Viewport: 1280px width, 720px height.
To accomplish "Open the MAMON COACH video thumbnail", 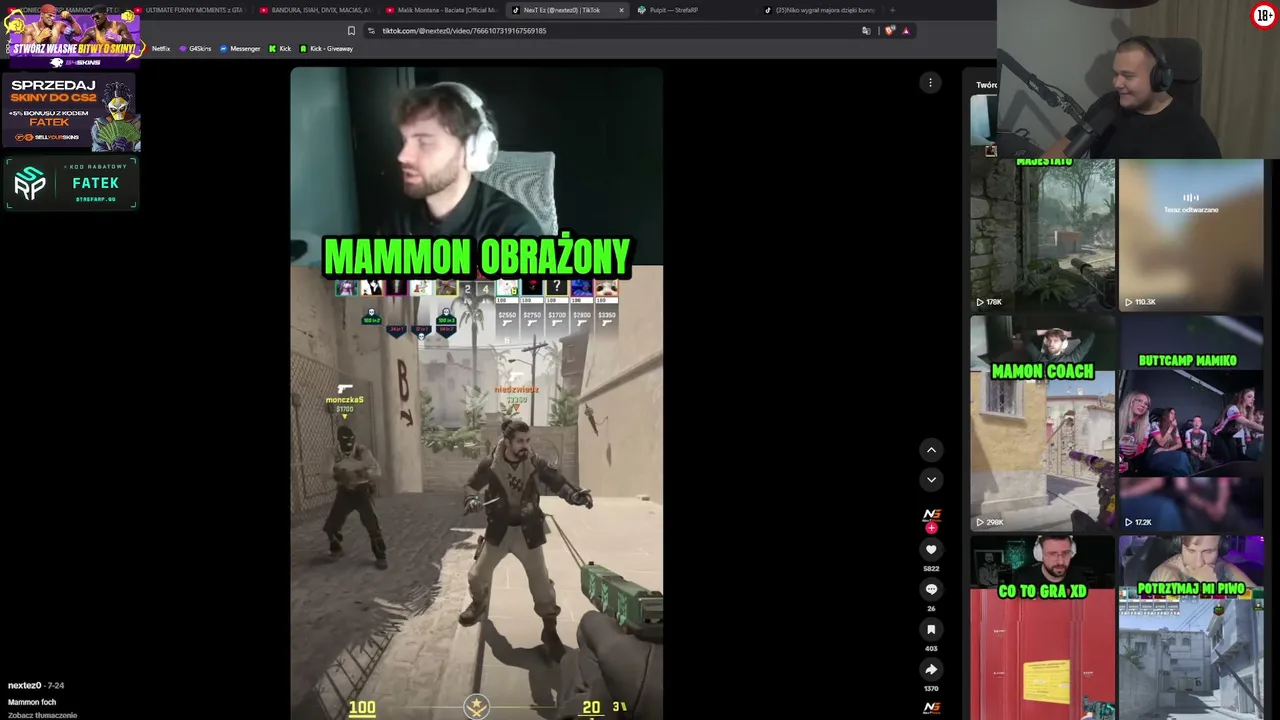I will click(1042, 423).
